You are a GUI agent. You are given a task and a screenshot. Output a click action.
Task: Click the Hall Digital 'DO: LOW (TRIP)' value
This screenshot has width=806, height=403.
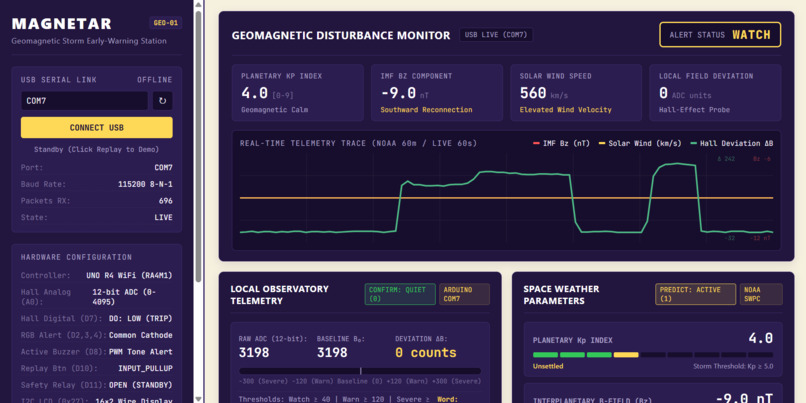tap(141, 319)
